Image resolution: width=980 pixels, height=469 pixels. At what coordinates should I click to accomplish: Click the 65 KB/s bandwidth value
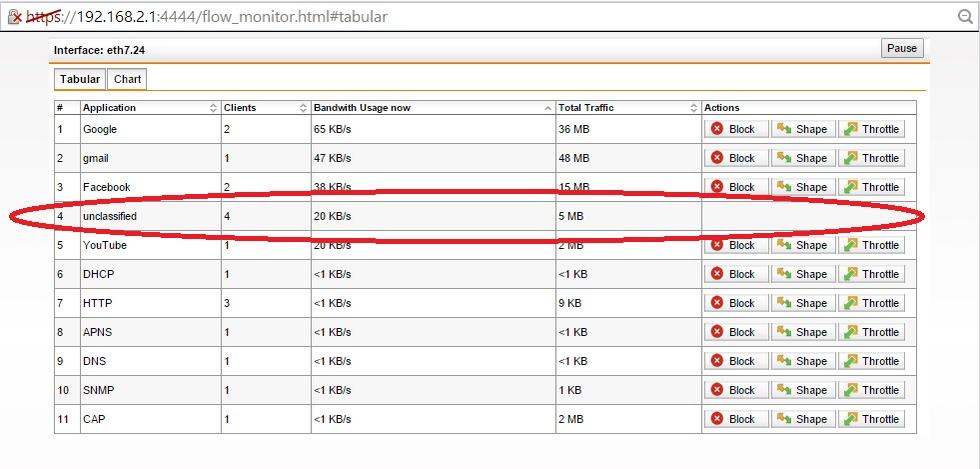(332, 129)
